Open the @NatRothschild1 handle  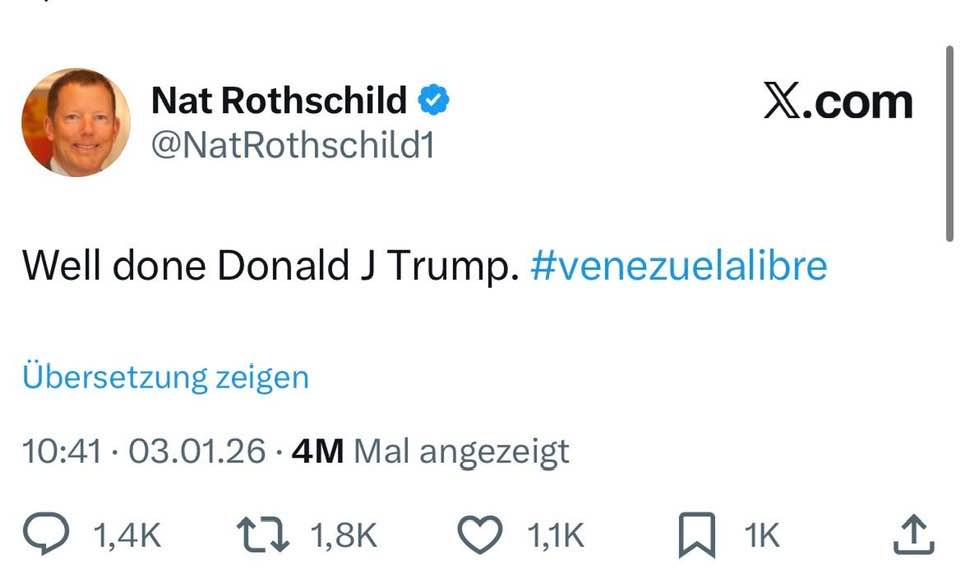pyautogui.click(x=292, y=146)
